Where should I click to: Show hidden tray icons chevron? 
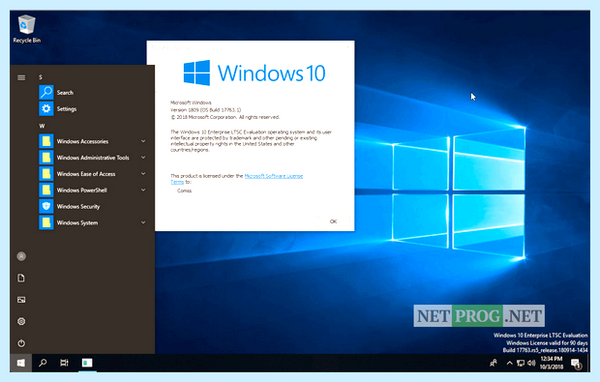pyautogui.click(x=509, y=363)
